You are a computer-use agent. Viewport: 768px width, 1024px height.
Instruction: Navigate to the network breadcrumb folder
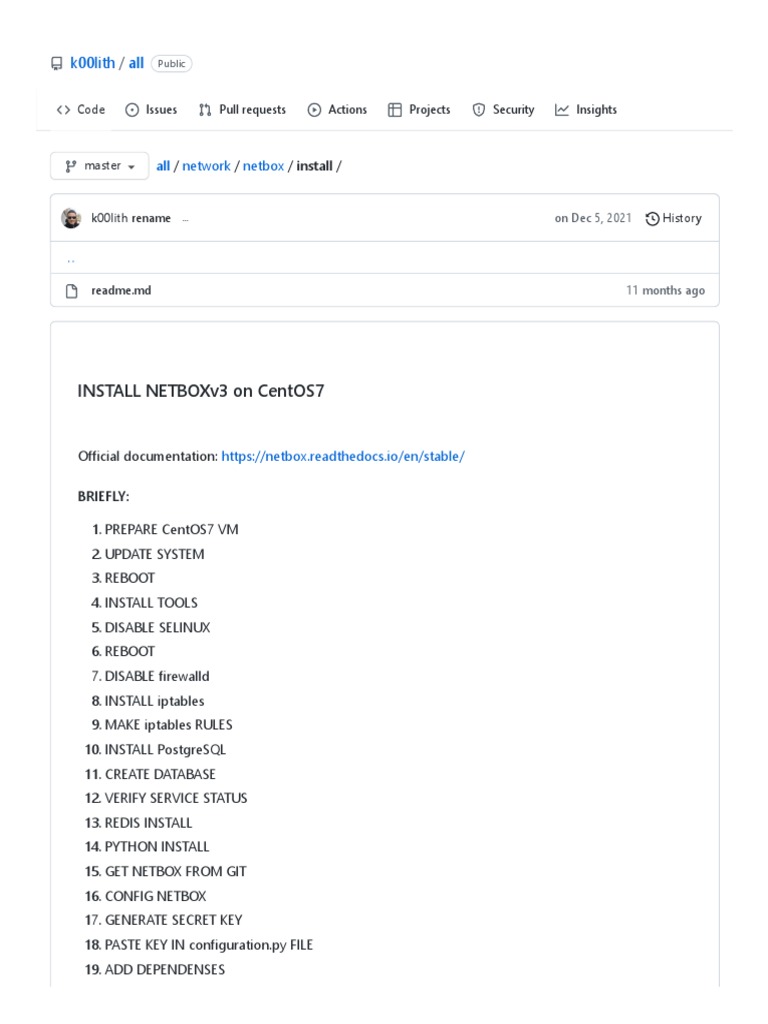(206, 166)
